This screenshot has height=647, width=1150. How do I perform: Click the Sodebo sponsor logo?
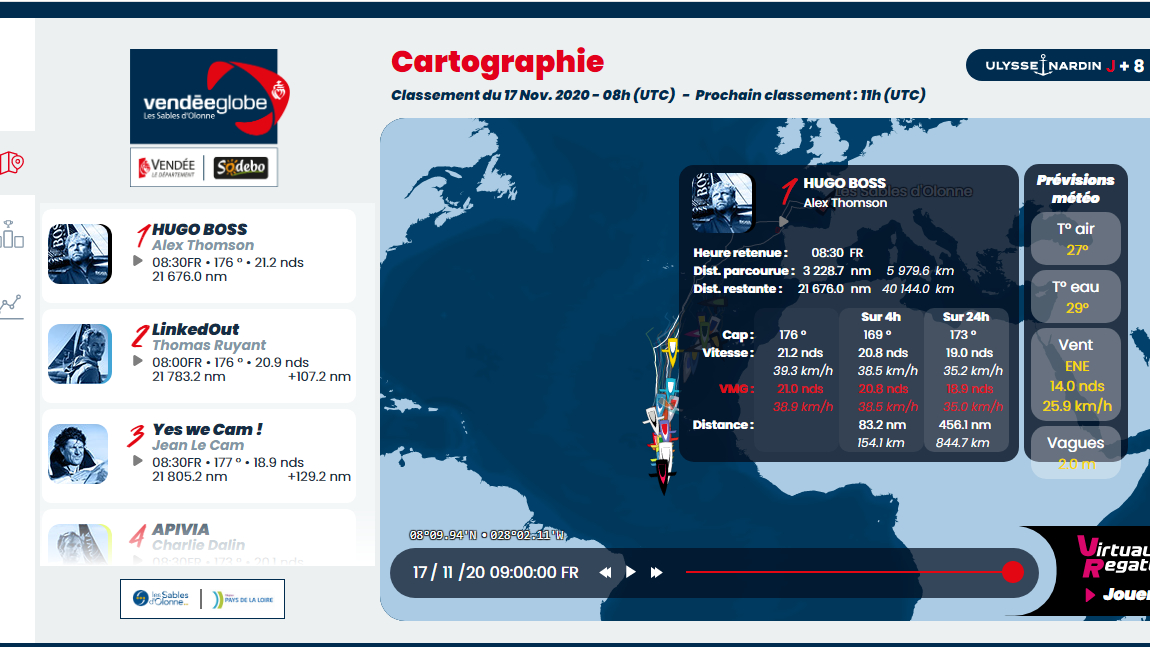click(241, 167)
